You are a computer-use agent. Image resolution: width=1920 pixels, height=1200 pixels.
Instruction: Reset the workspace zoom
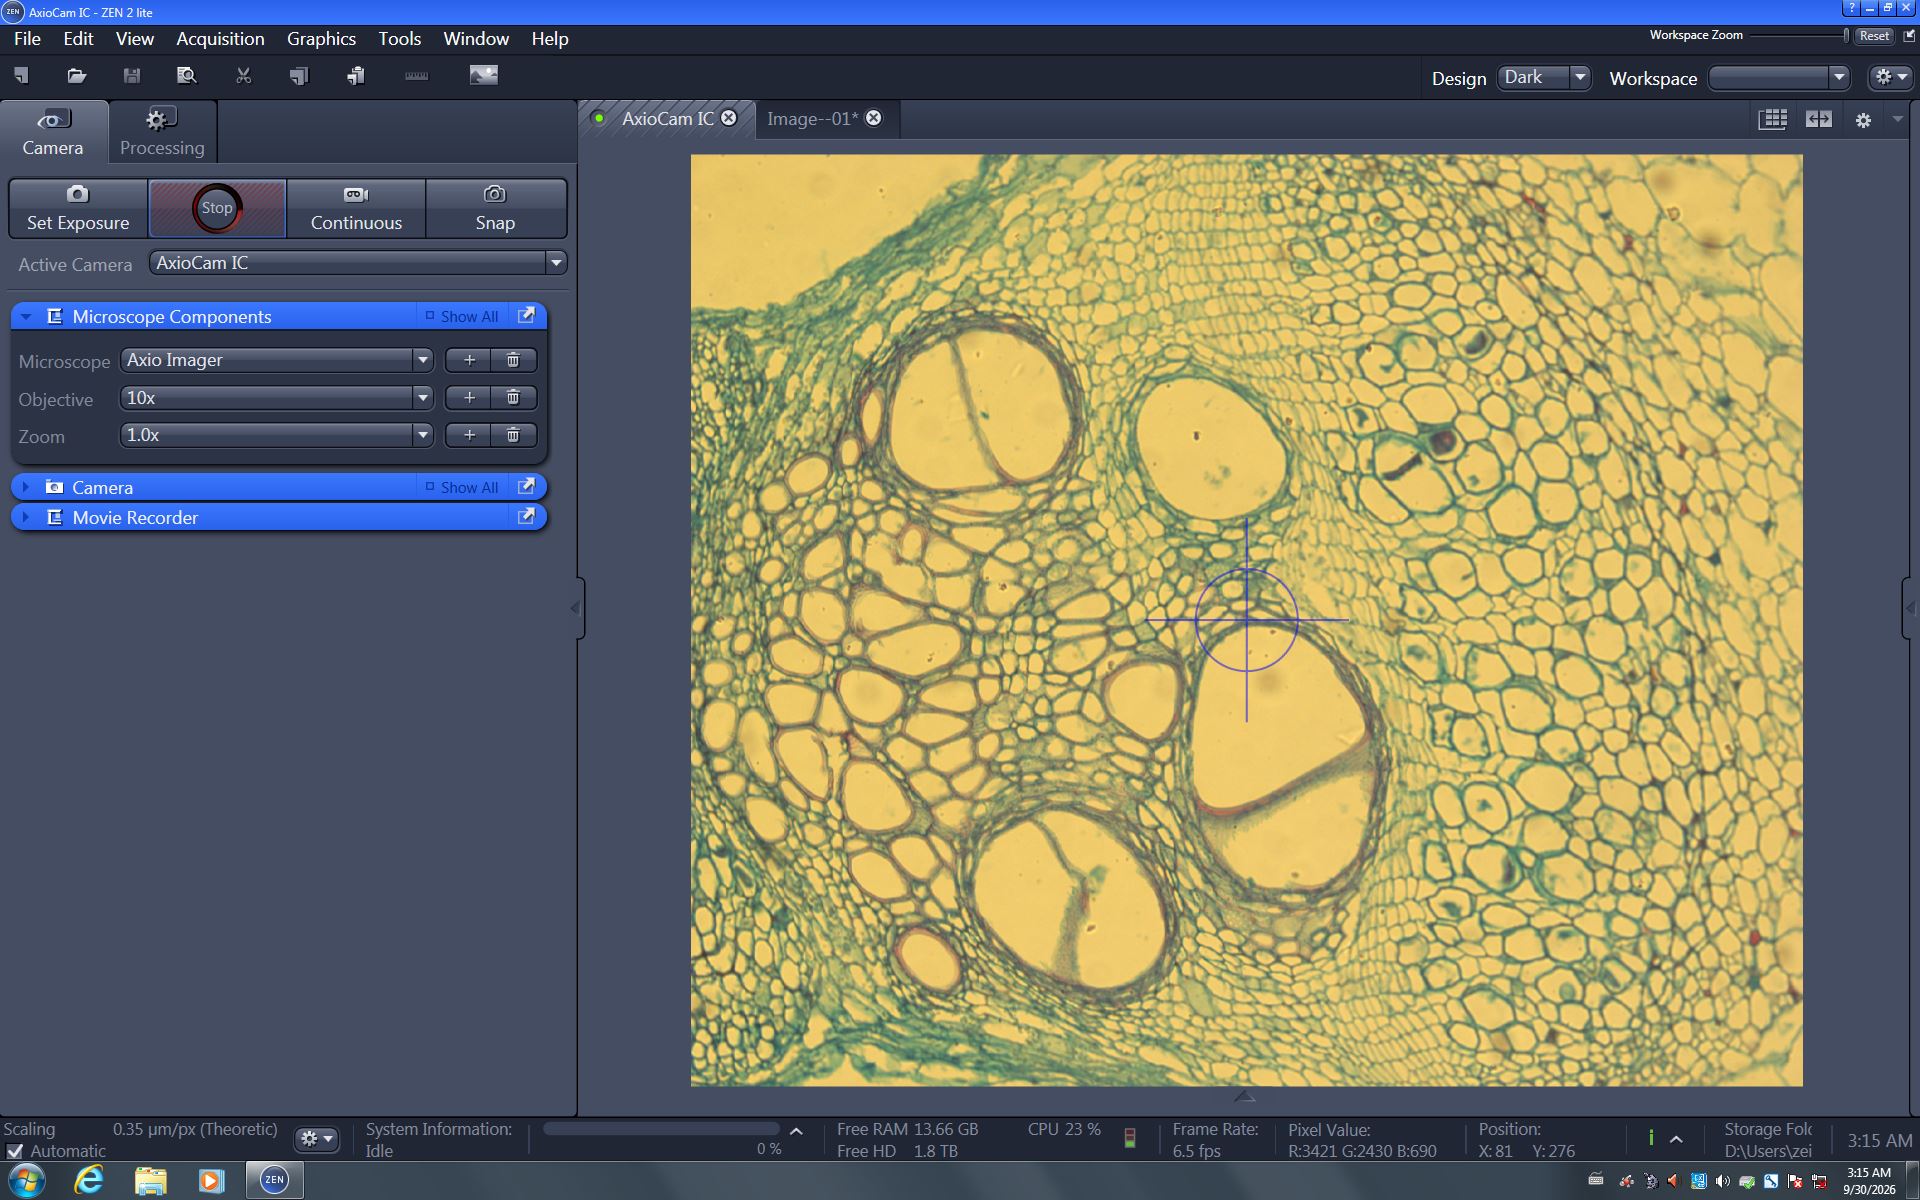(1874, 35)
